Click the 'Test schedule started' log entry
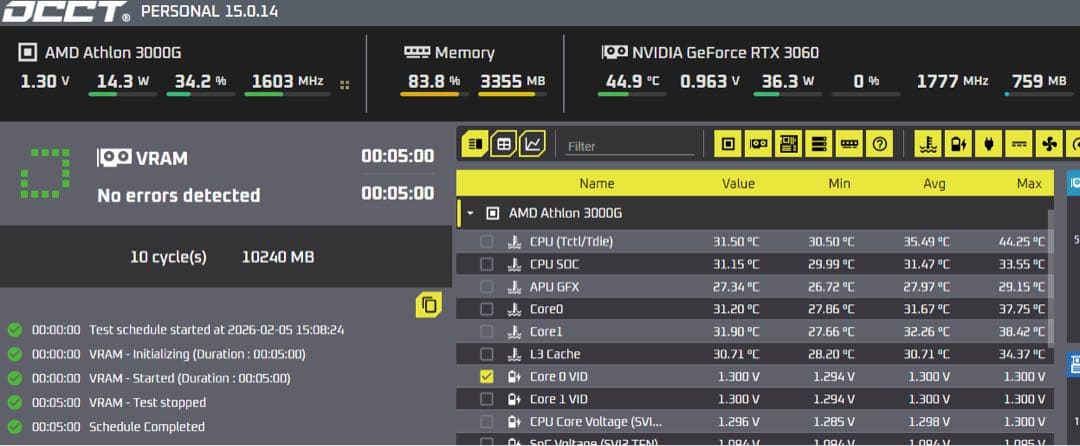 pos(216,330)
